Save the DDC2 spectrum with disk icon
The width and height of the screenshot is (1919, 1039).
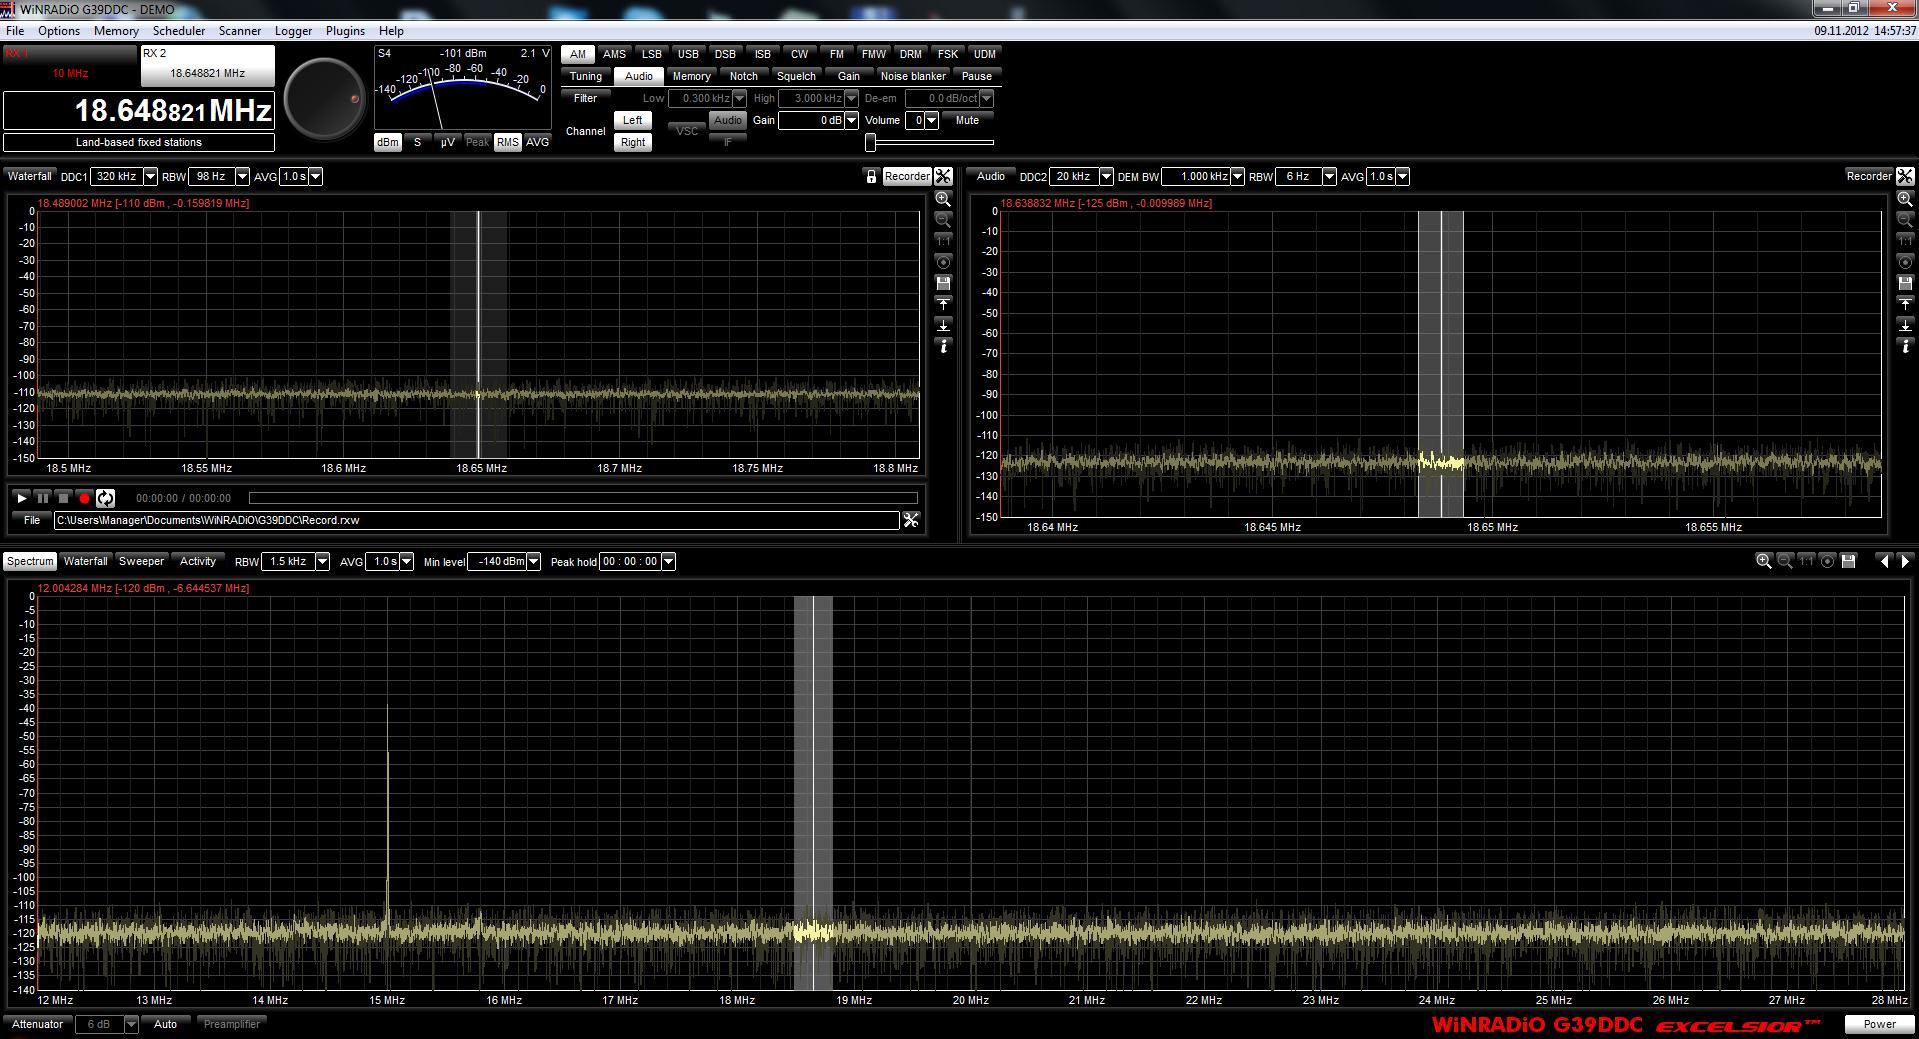1905,283
